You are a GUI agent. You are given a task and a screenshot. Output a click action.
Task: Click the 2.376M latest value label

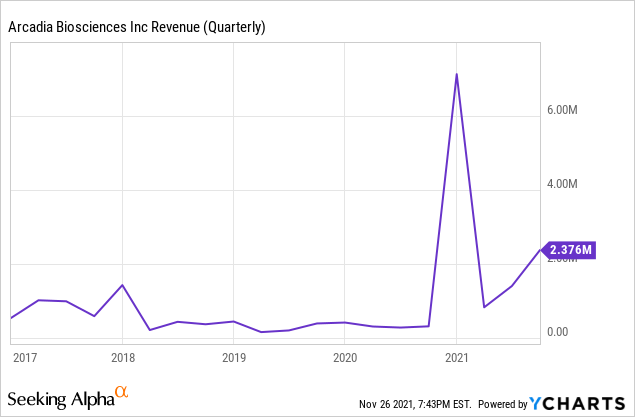[x=568, y=250]
